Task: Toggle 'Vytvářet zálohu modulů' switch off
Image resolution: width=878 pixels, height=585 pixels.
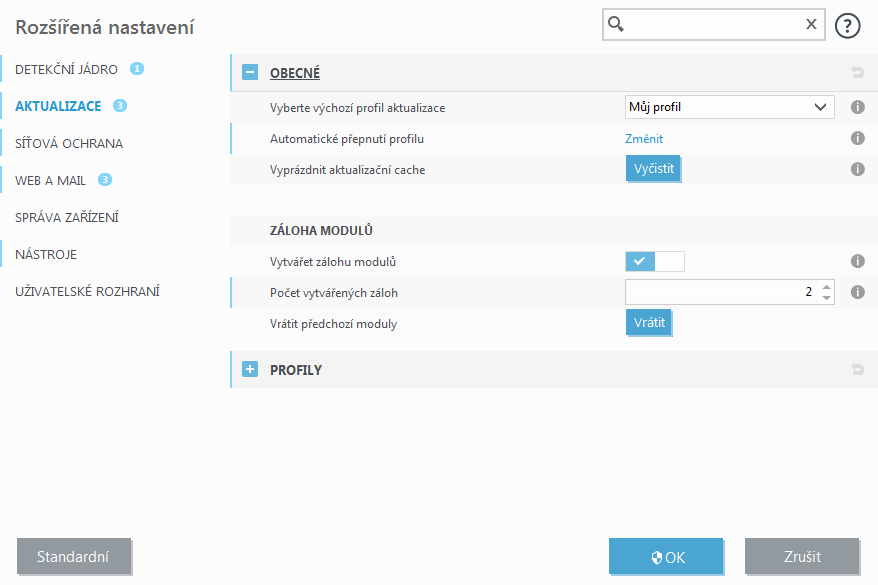Action: click(x=655, y=261)
